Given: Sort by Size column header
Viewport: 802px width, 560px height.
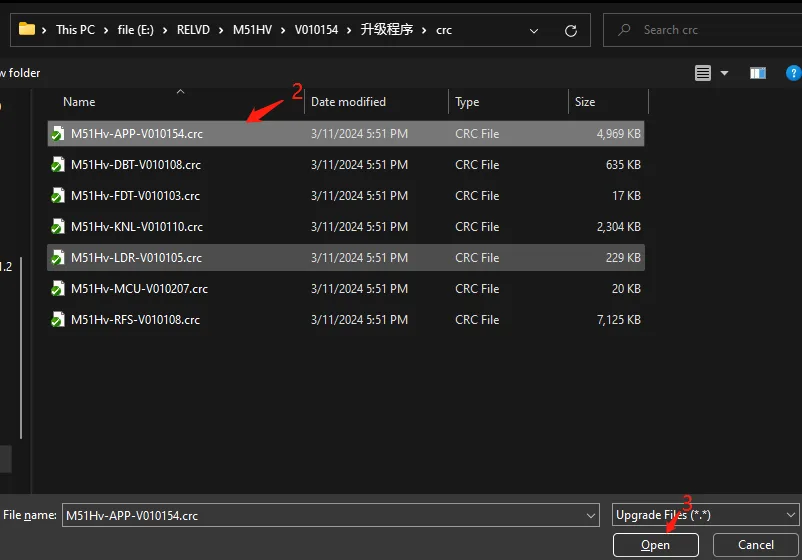Looking at the screenshot, I should [585, 102].
